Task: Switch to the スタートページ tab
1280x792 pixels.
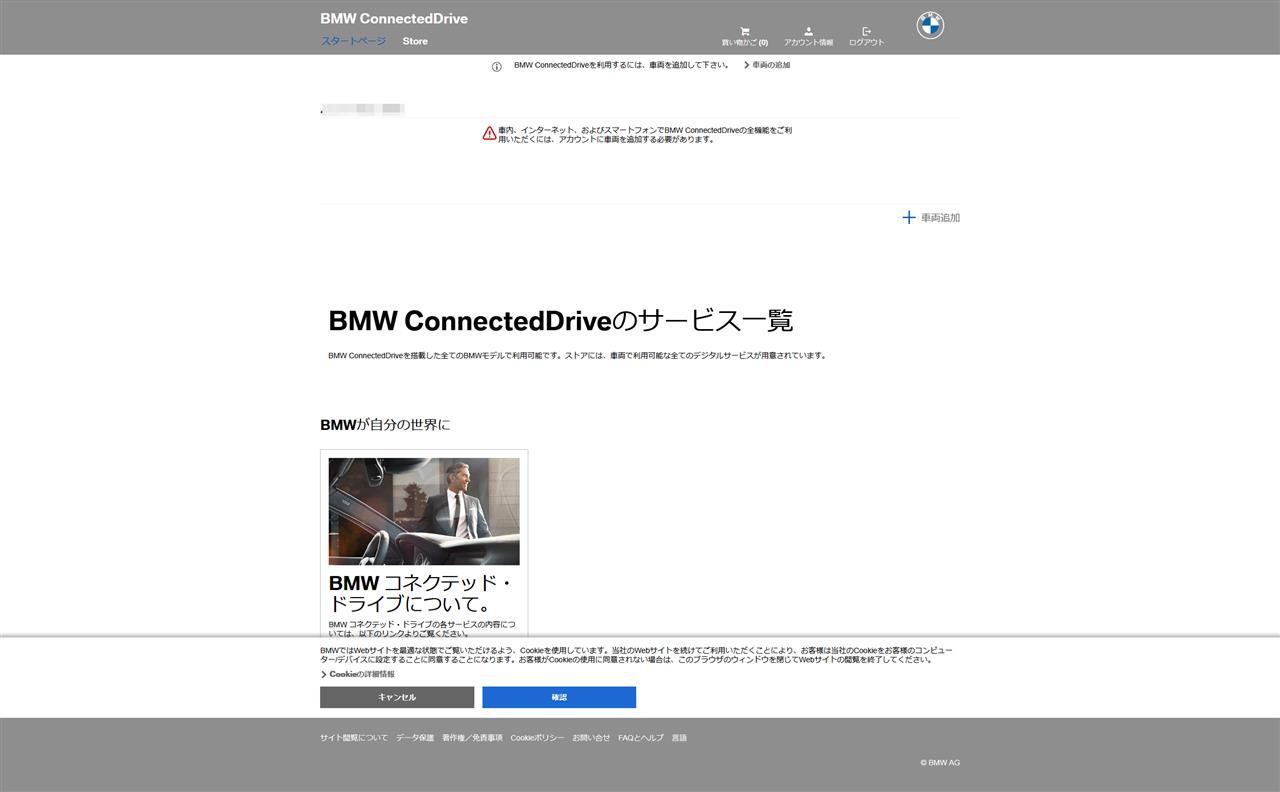Action: pos(353,41)
